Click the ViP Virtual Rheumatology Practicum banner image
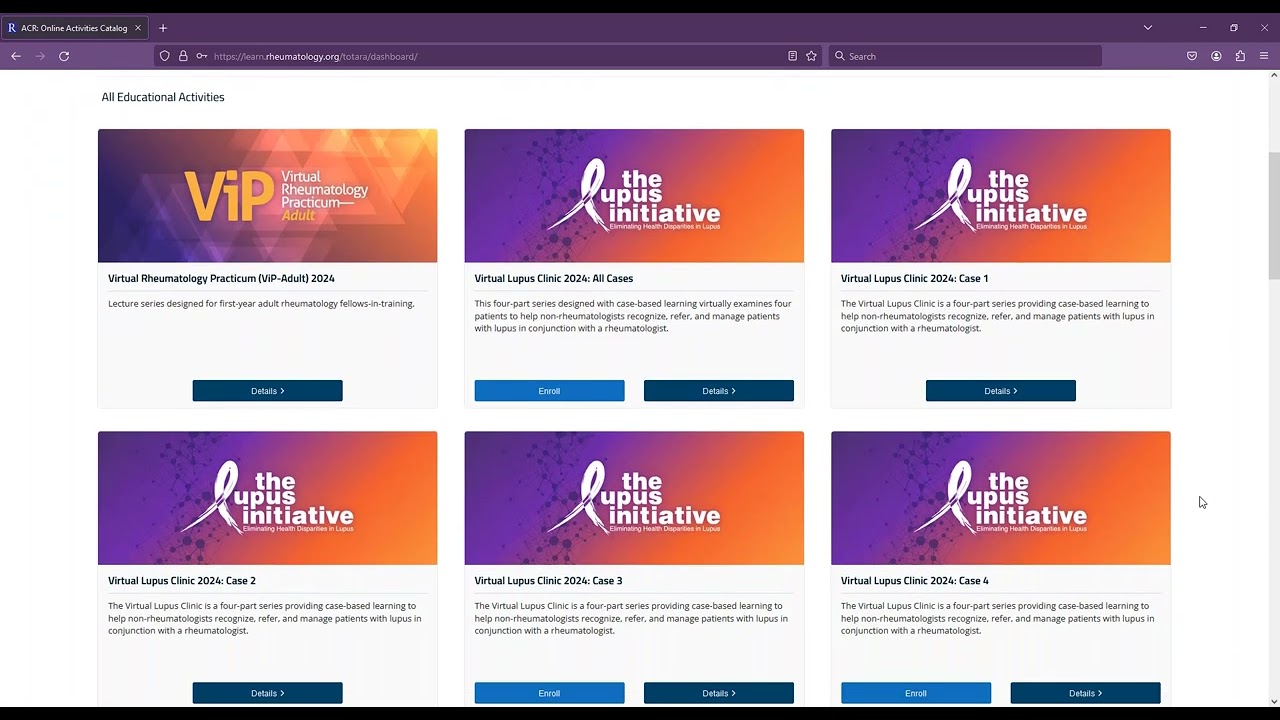 267,196
